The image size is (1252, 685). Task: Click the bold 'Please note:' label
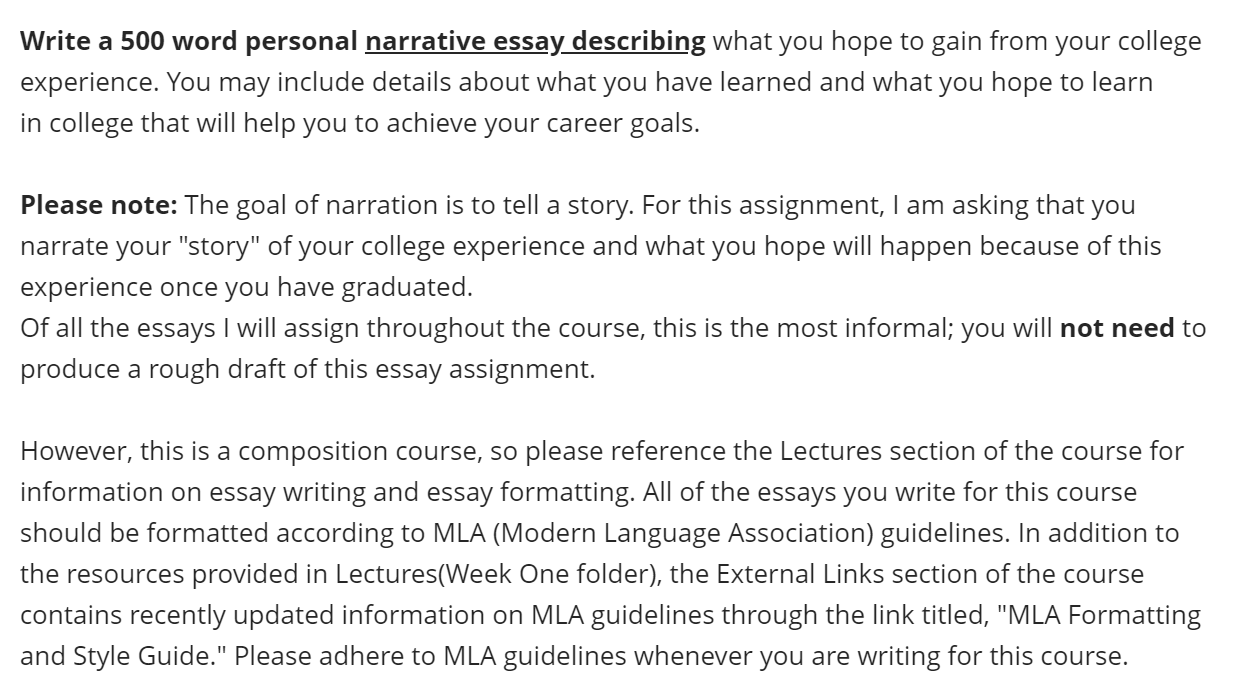tap(99, 206)
